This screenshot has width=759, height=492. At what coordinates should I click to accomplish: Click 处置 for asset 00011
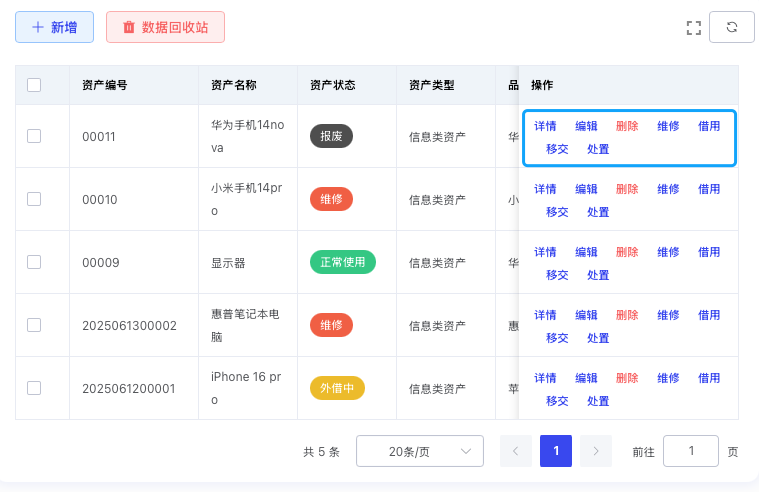coord(598,149)
